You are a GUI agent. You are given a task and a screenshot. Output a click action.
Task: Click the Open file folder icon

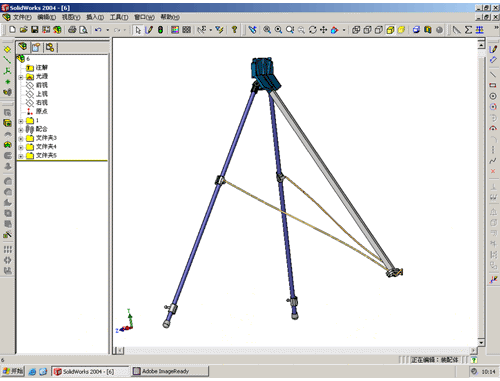coord(23,30)
